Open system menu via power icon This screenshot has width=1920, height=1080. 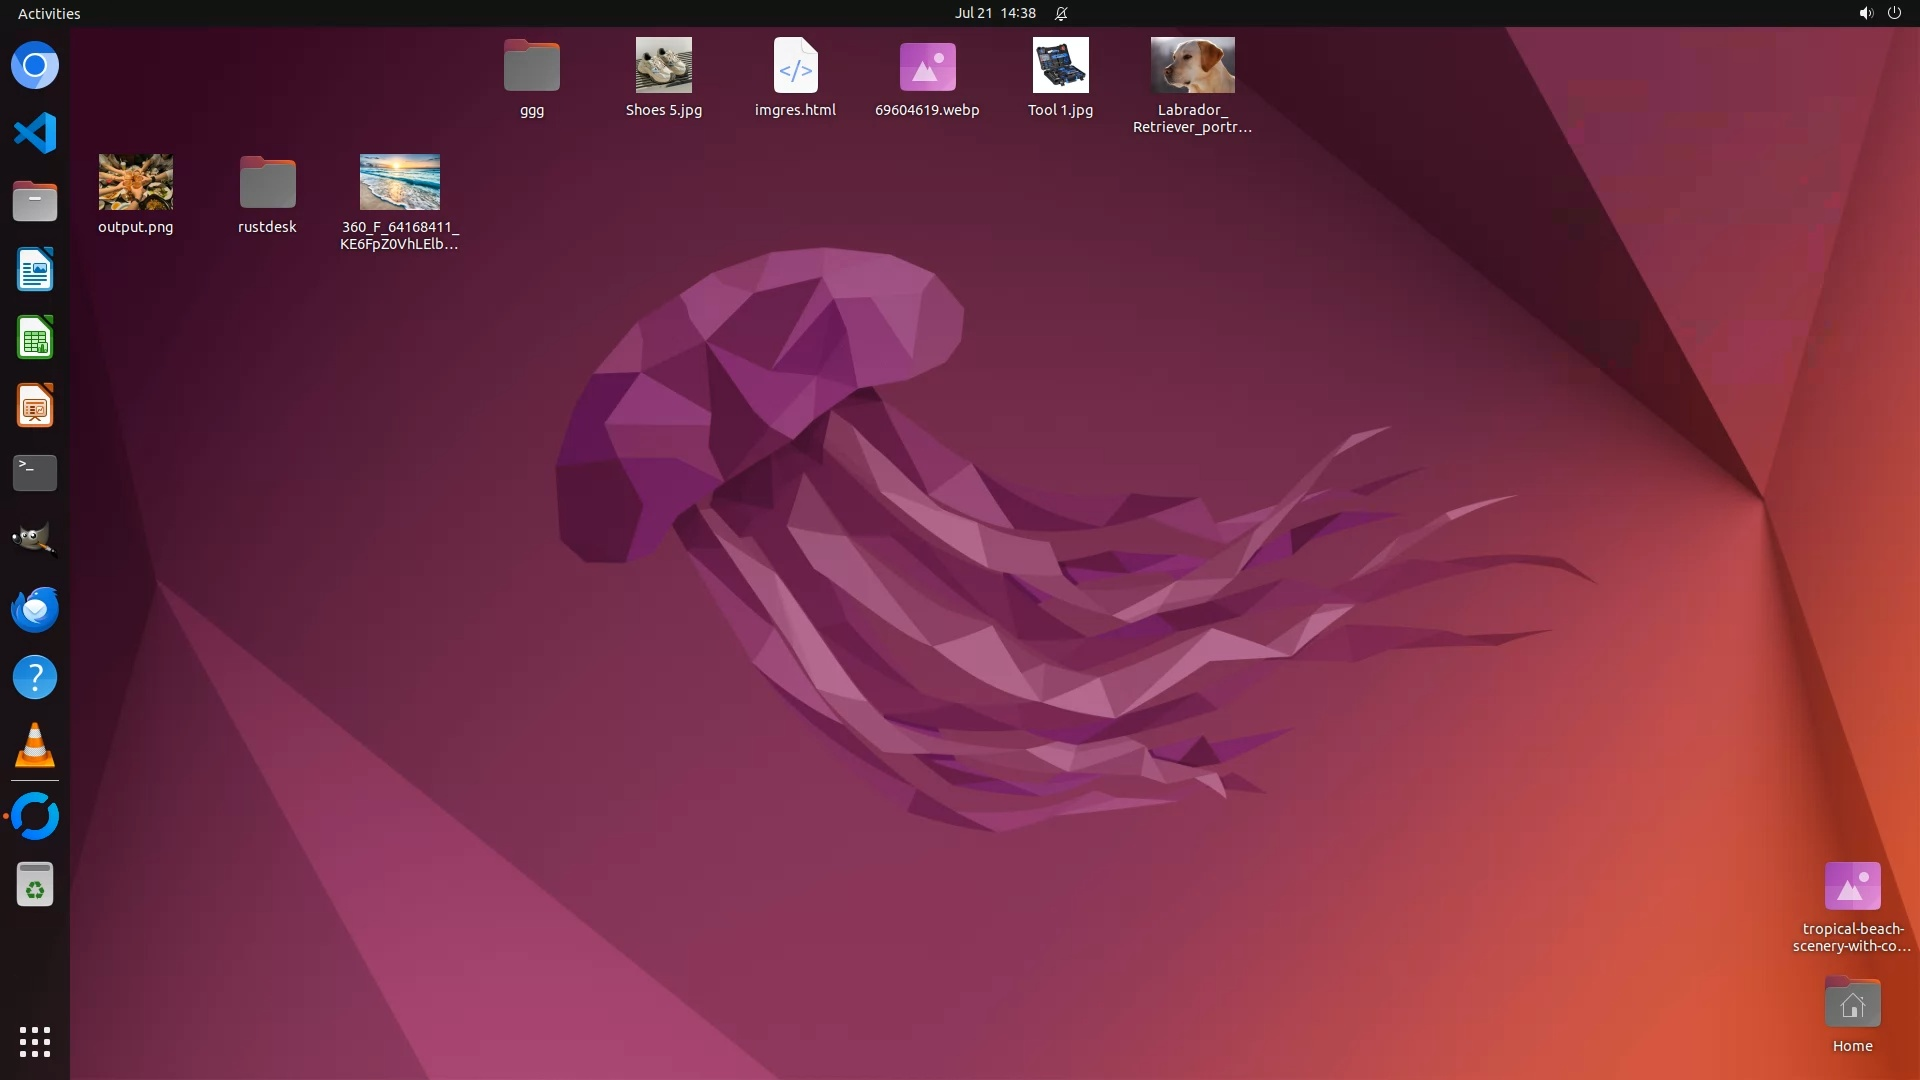click(1894, 13)
